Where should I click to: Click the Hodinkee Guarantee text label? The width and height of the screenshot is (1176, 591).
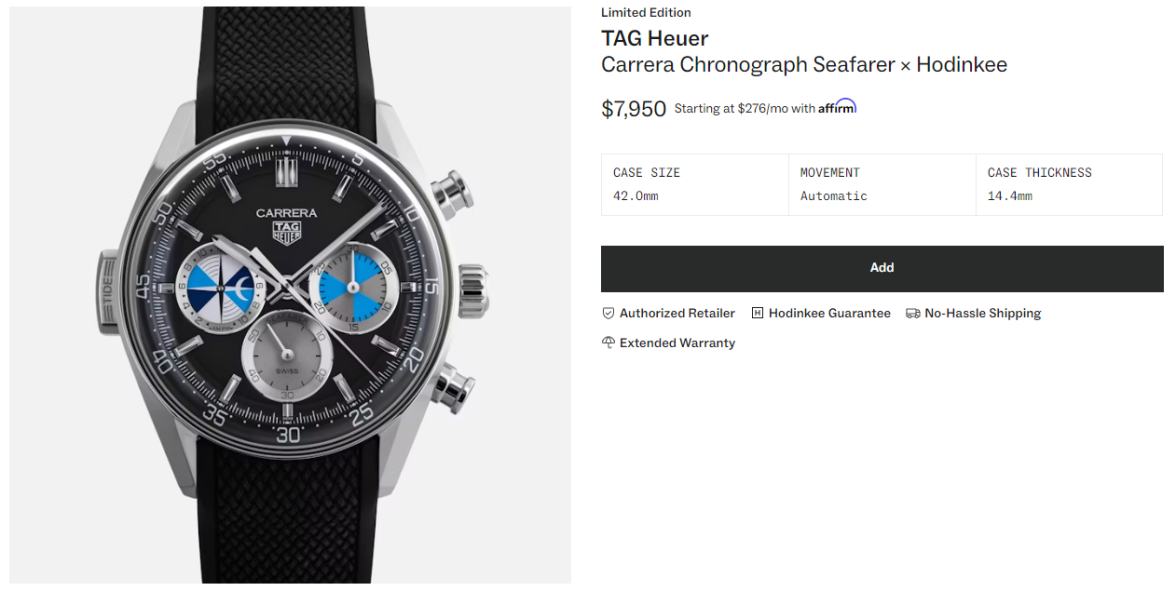click(x=829, y=313)
